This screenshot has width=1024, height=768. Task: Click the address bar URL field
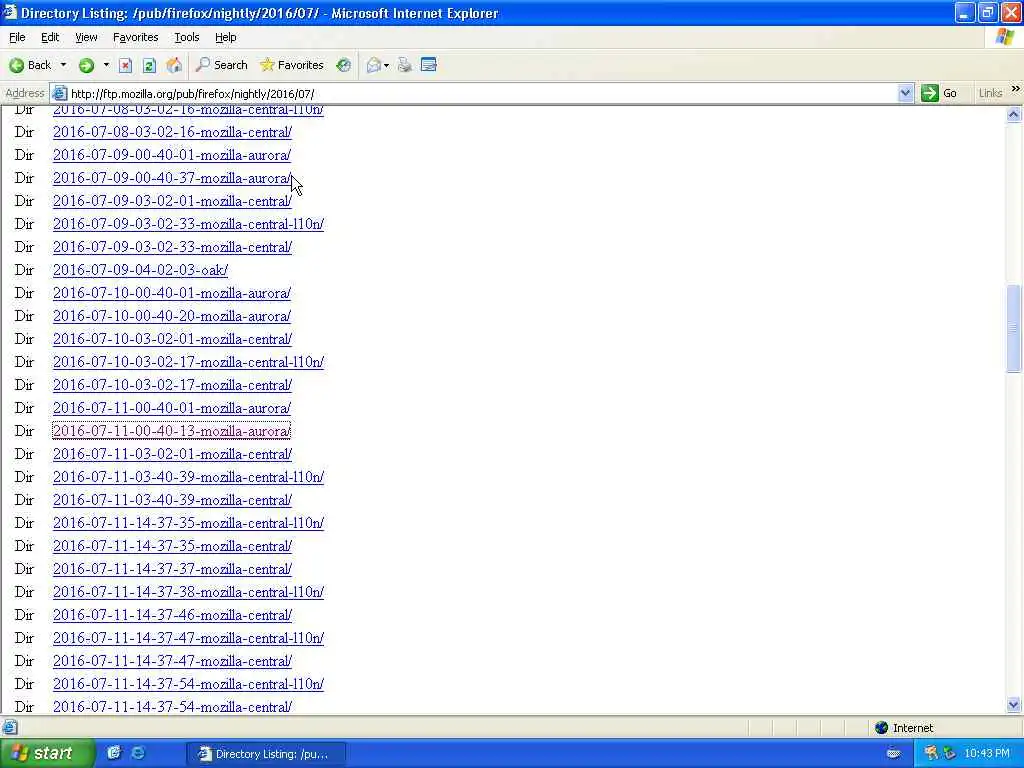pyautogui.click(x=482, y=93)
